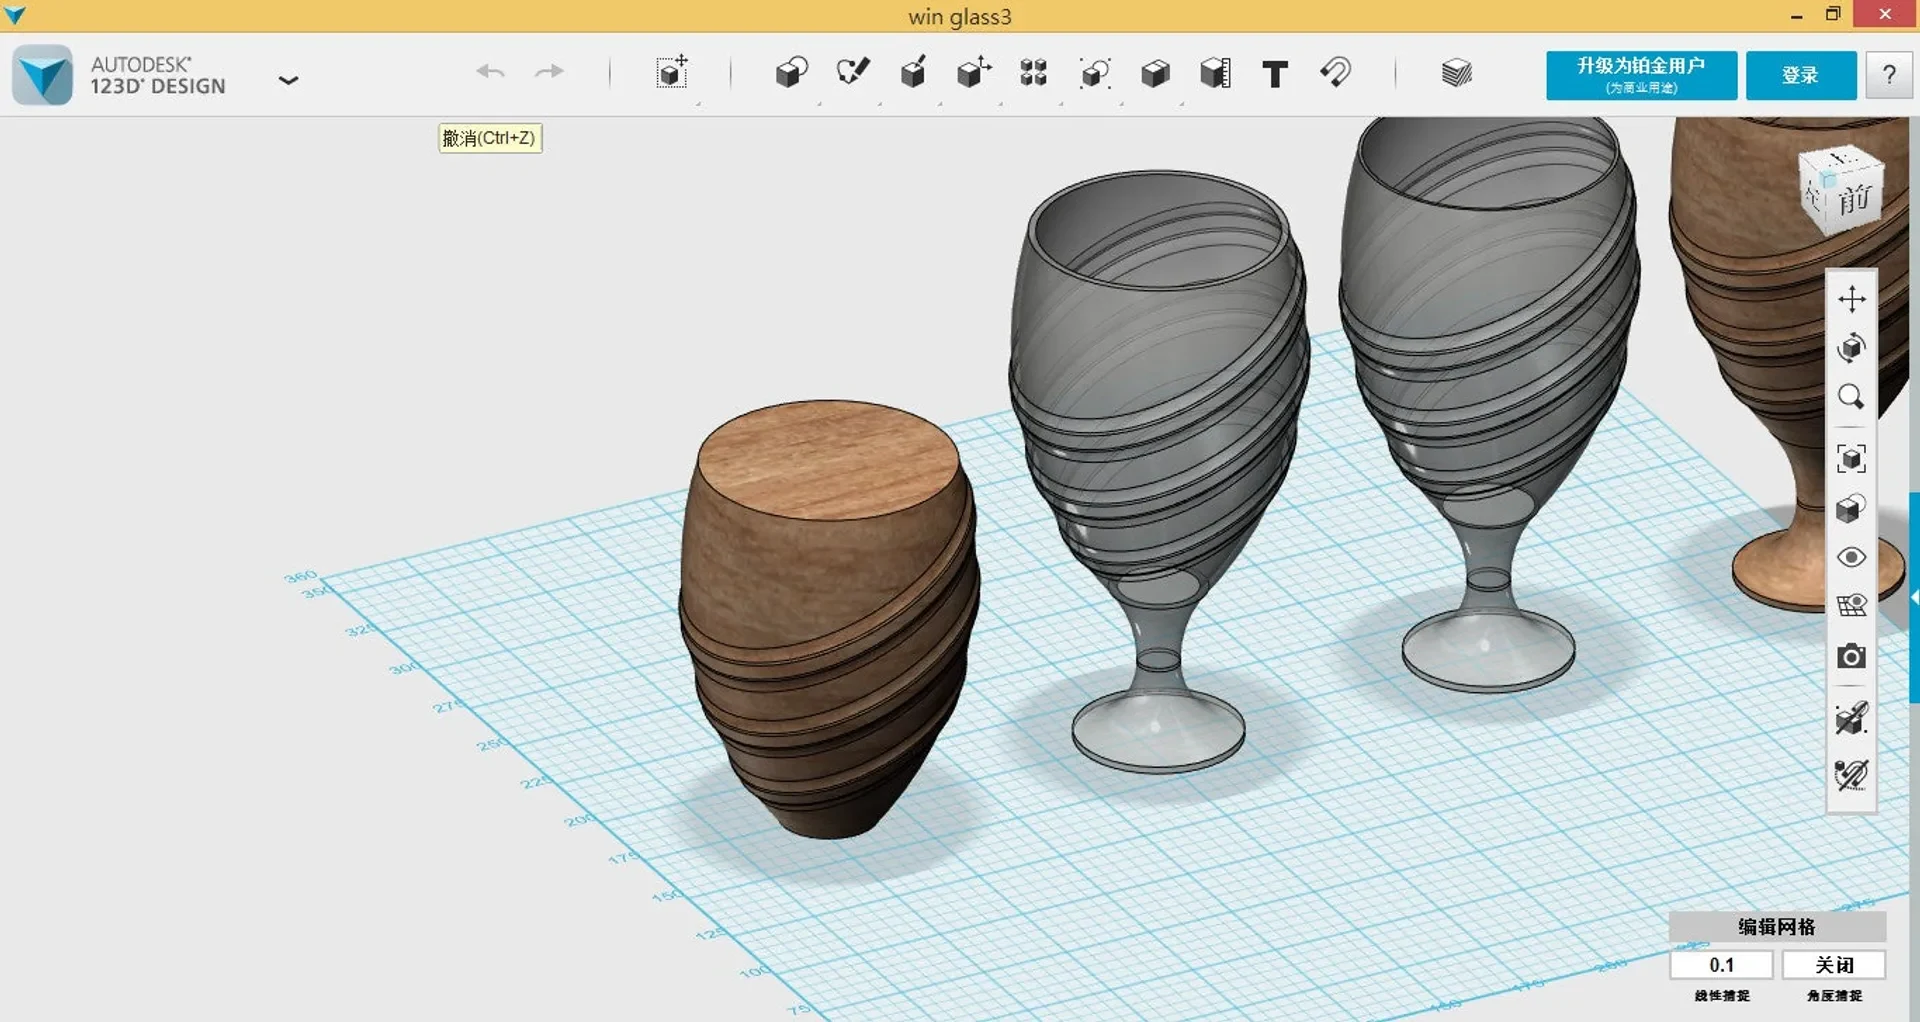Toggle perspective or orthographic view
Image resolution: width=1920 pixels, height=1022 pixels.
pos(1852,509)
